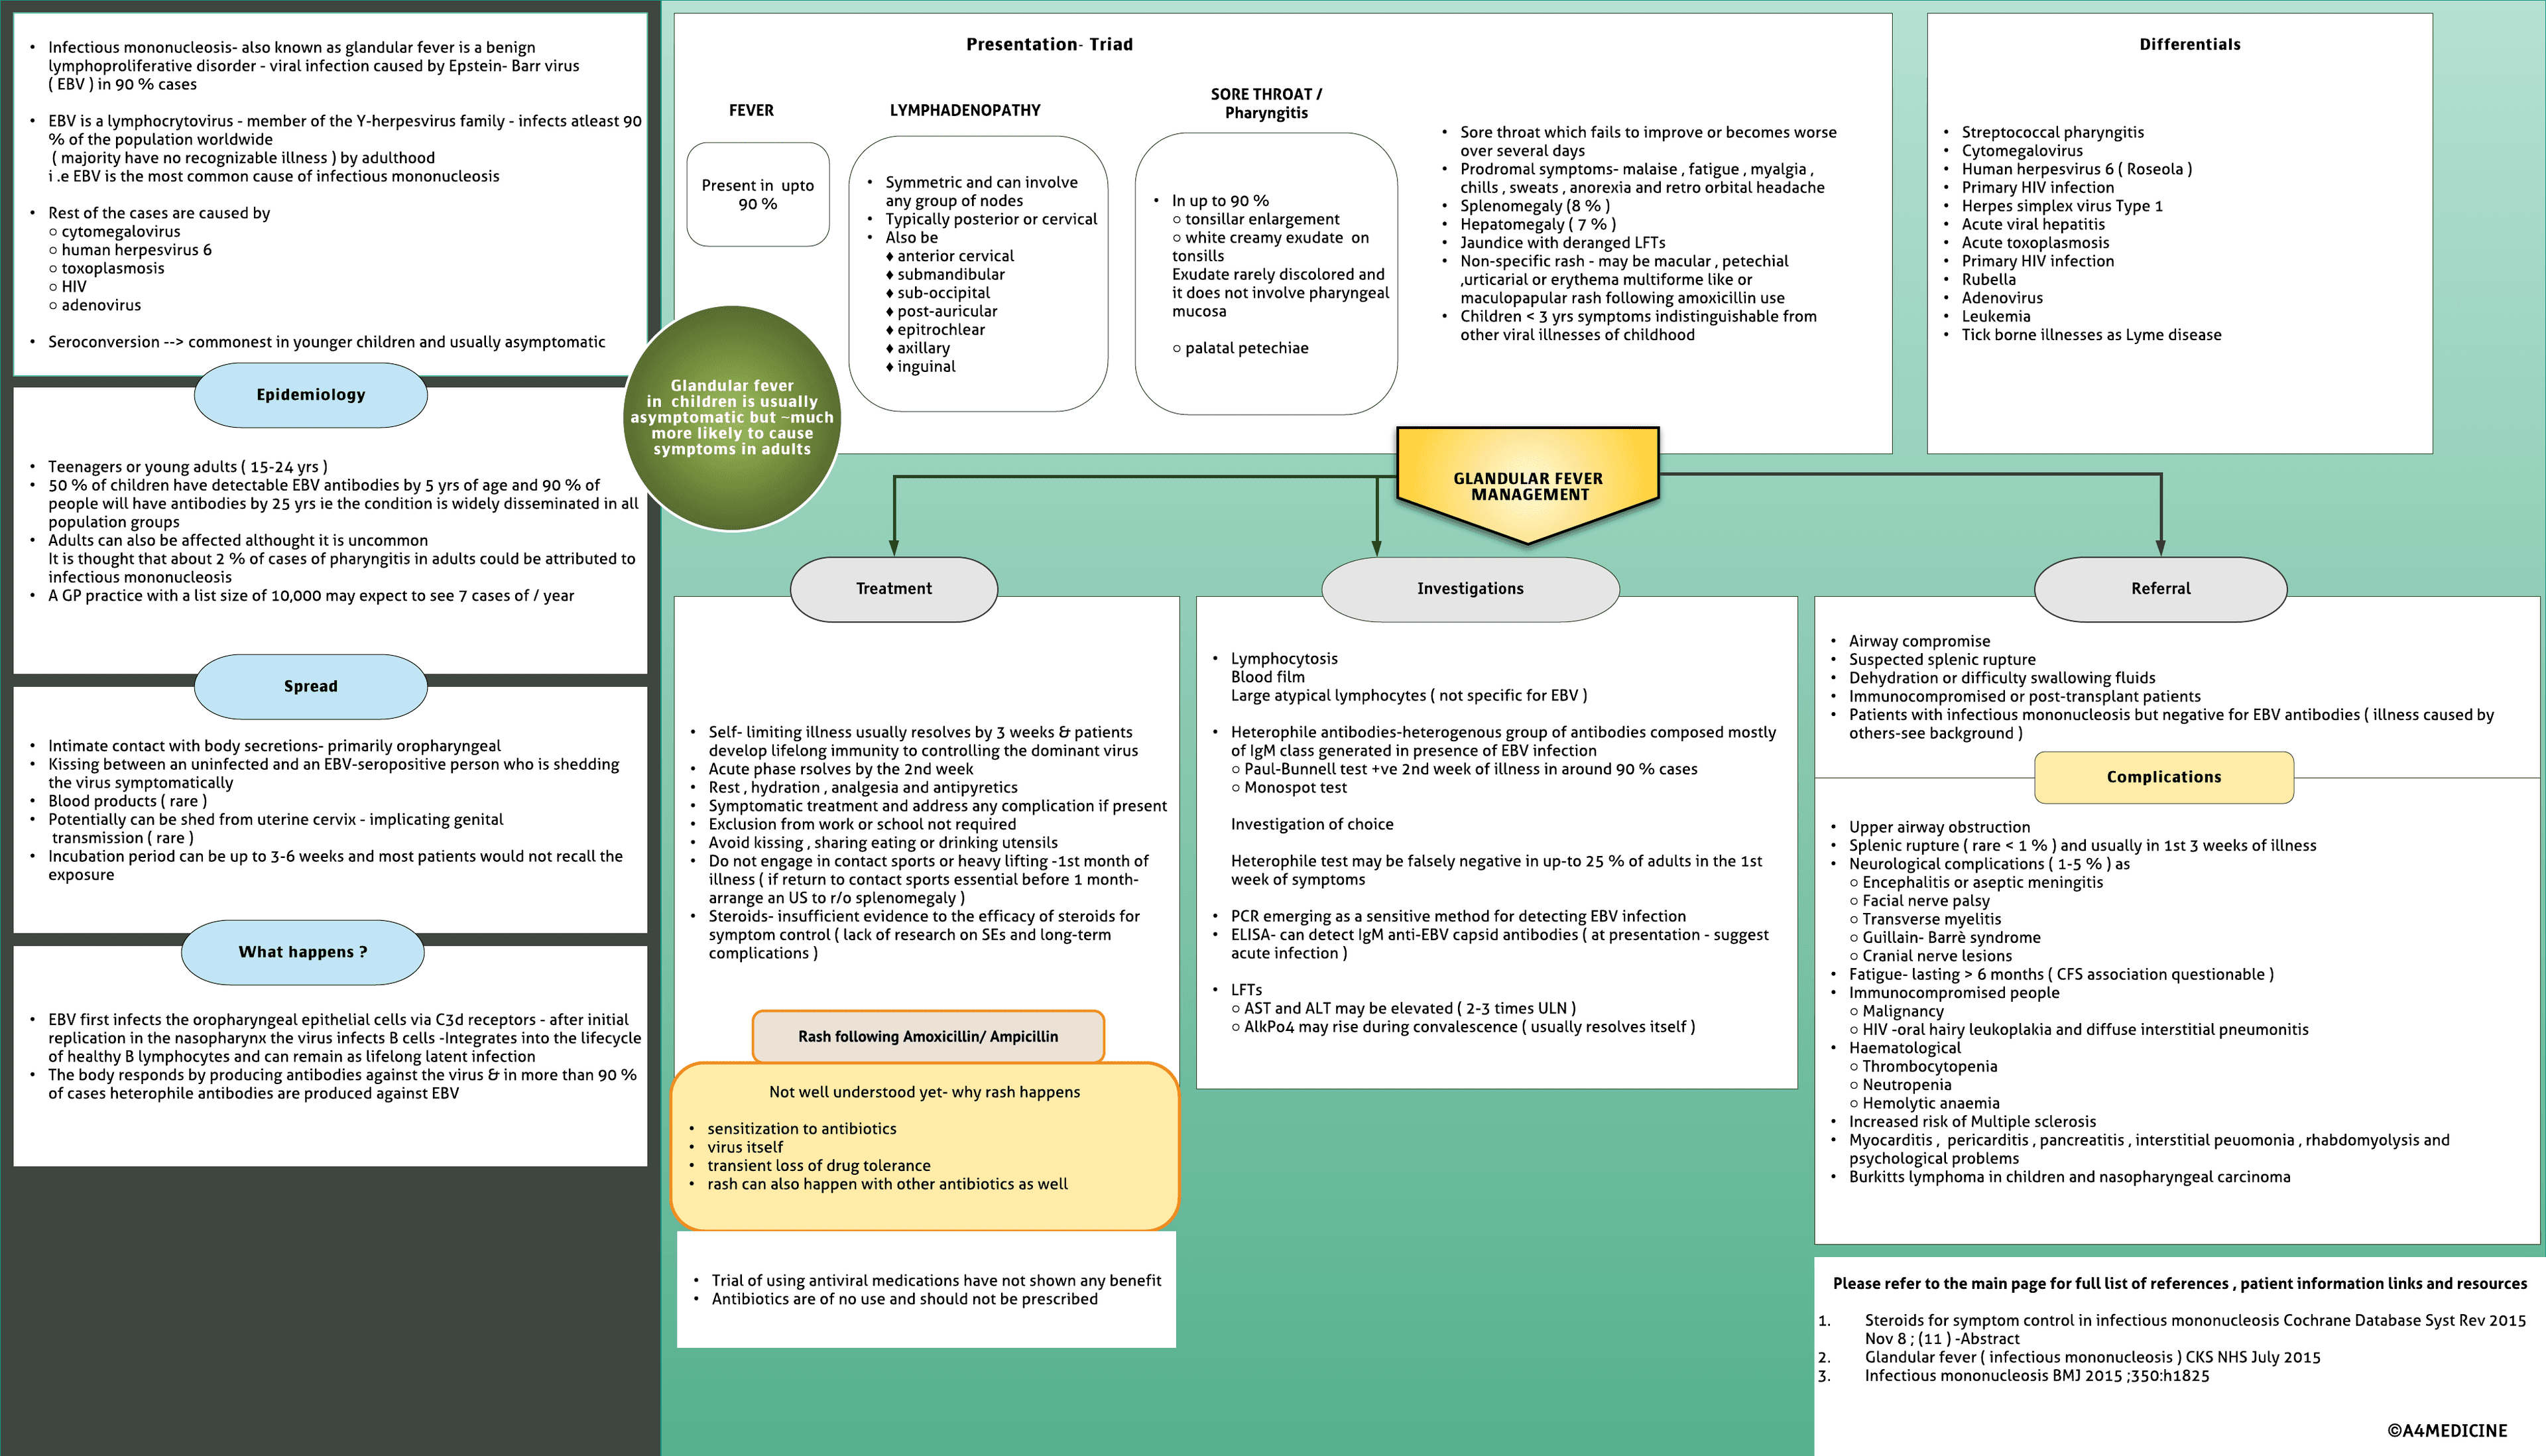
Task: Click the Epidemiology section header
Action: pos(310,395)
